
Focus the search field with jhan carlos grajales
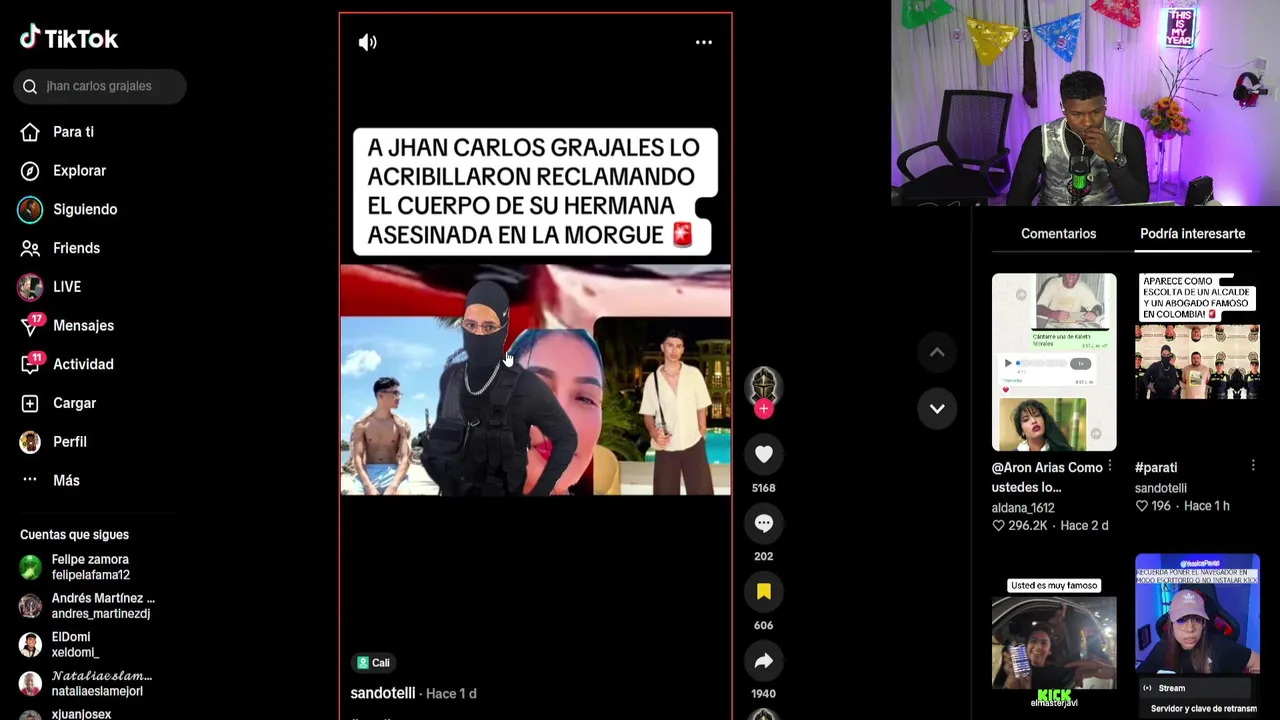pos(100,86)
